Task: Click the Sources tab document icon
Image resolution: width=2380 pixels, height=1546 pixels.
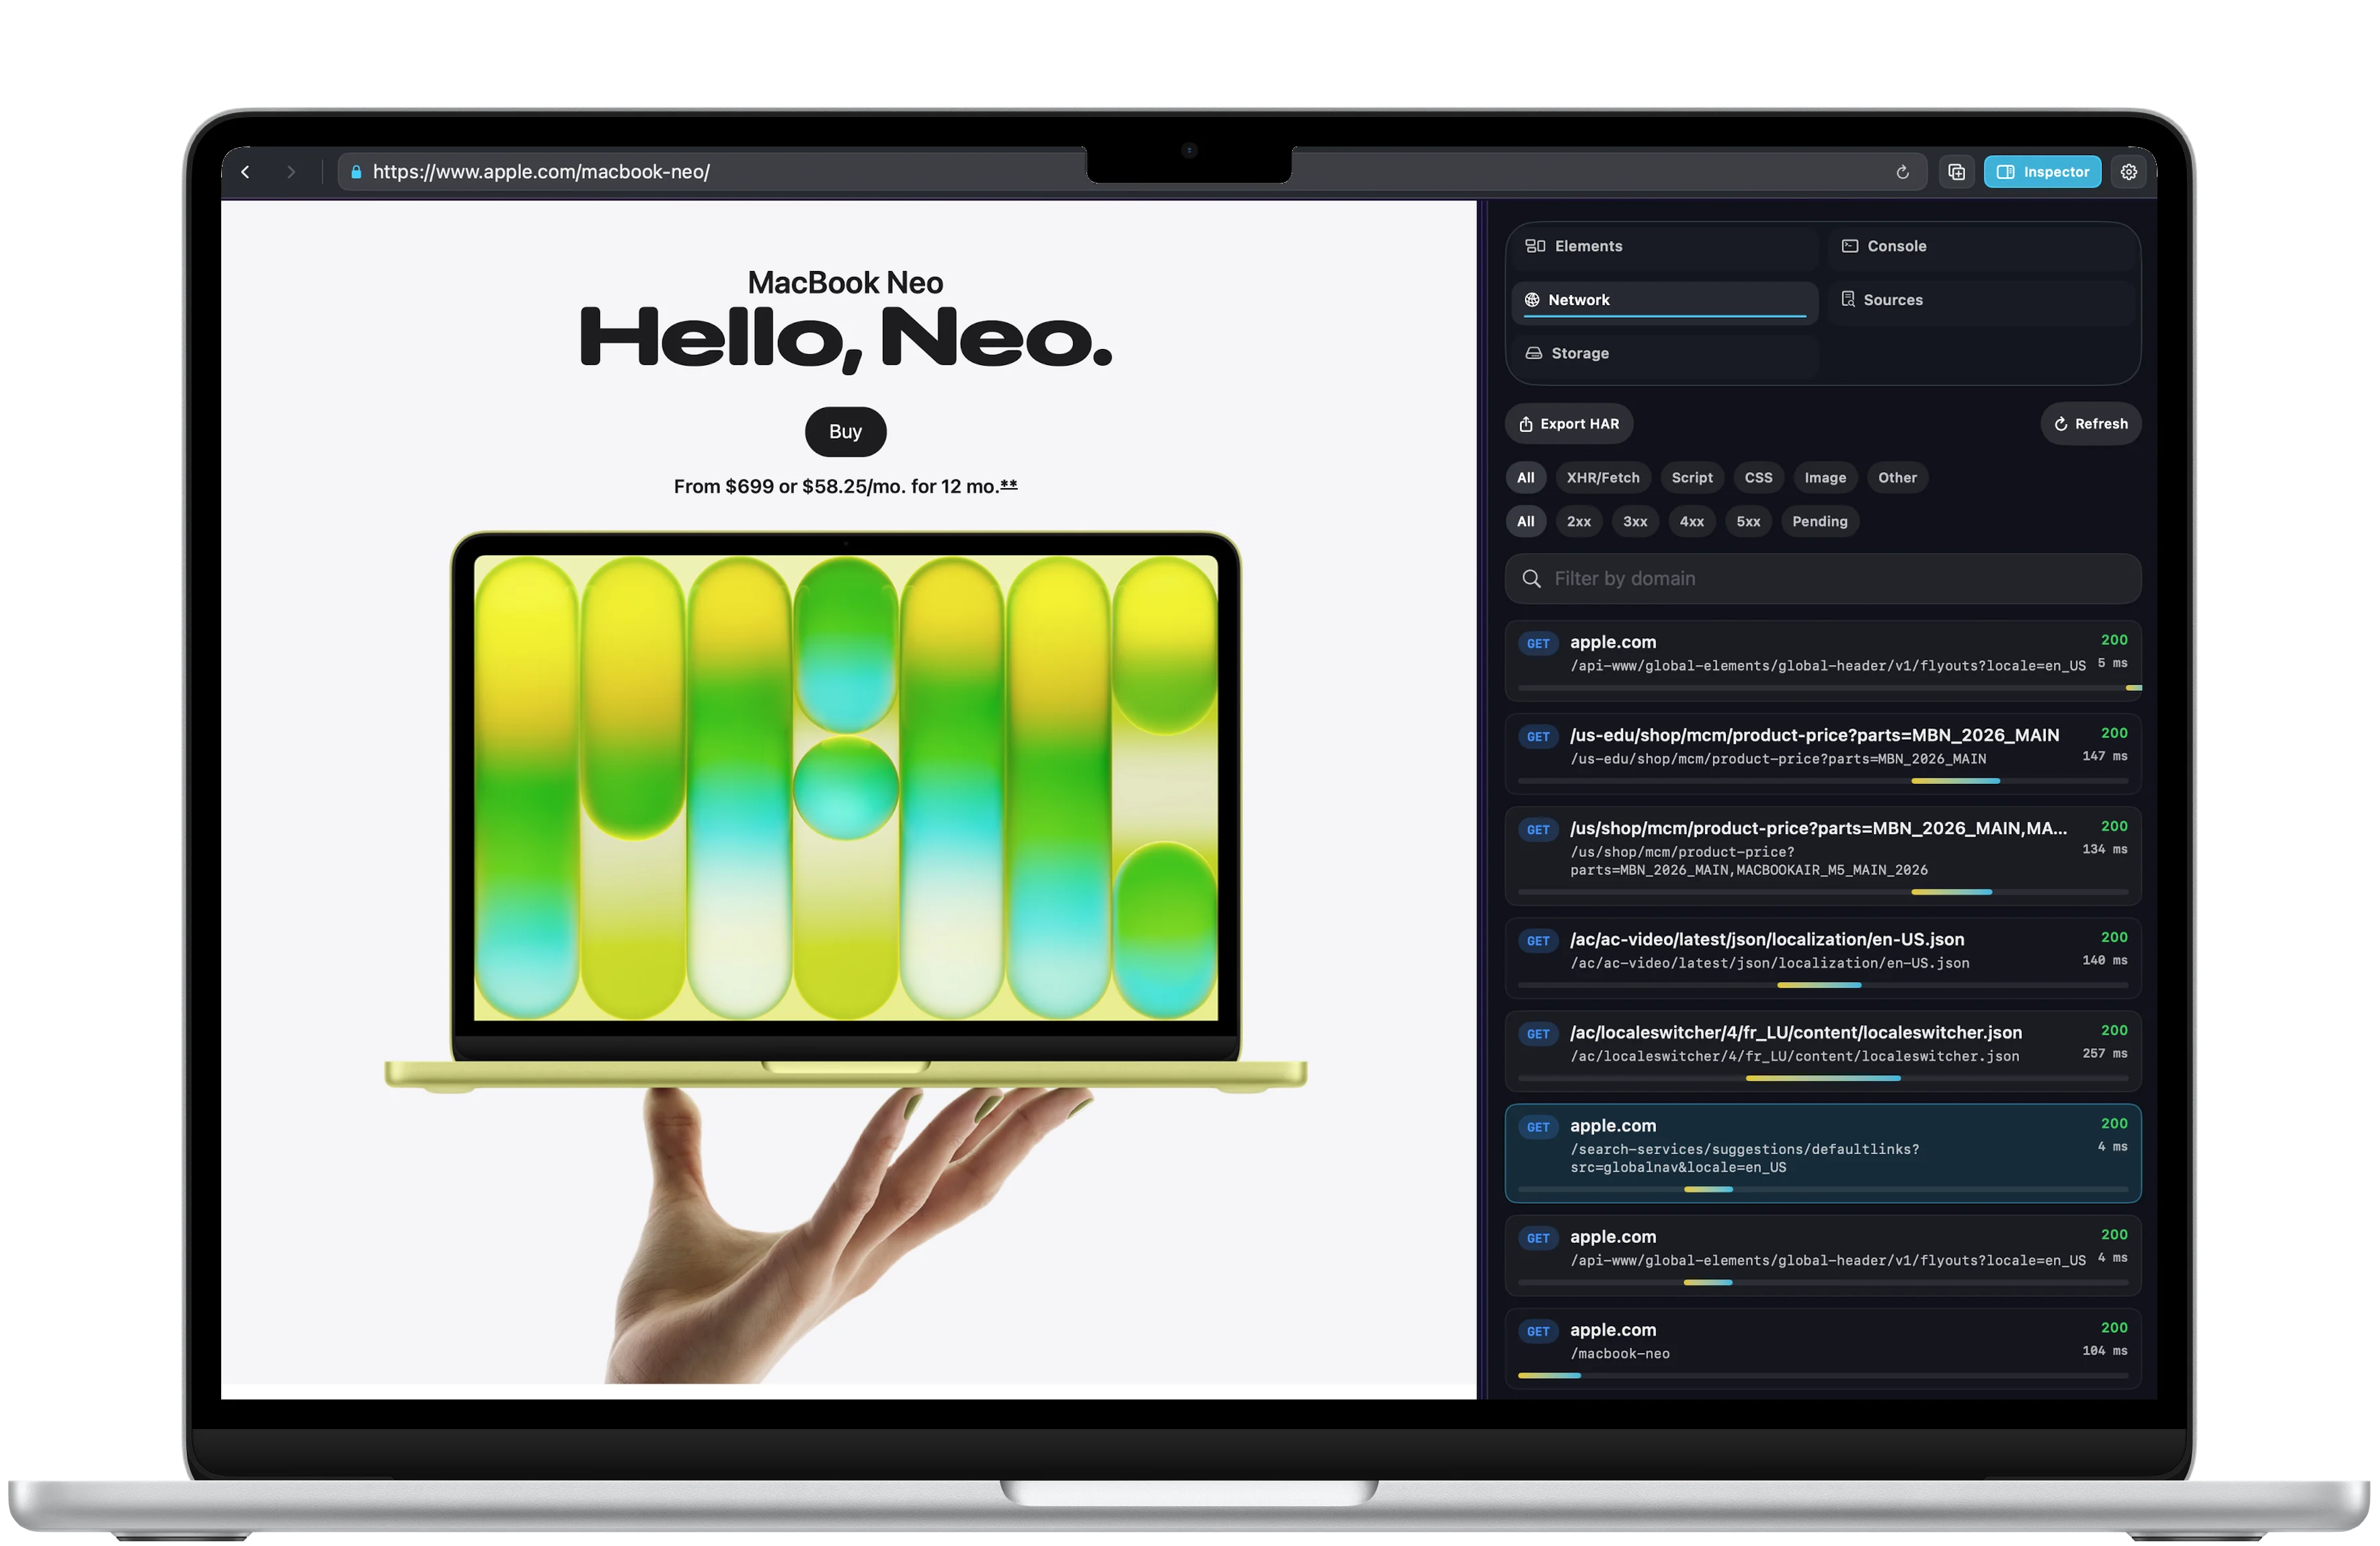Action: [x=1847, y=300]
